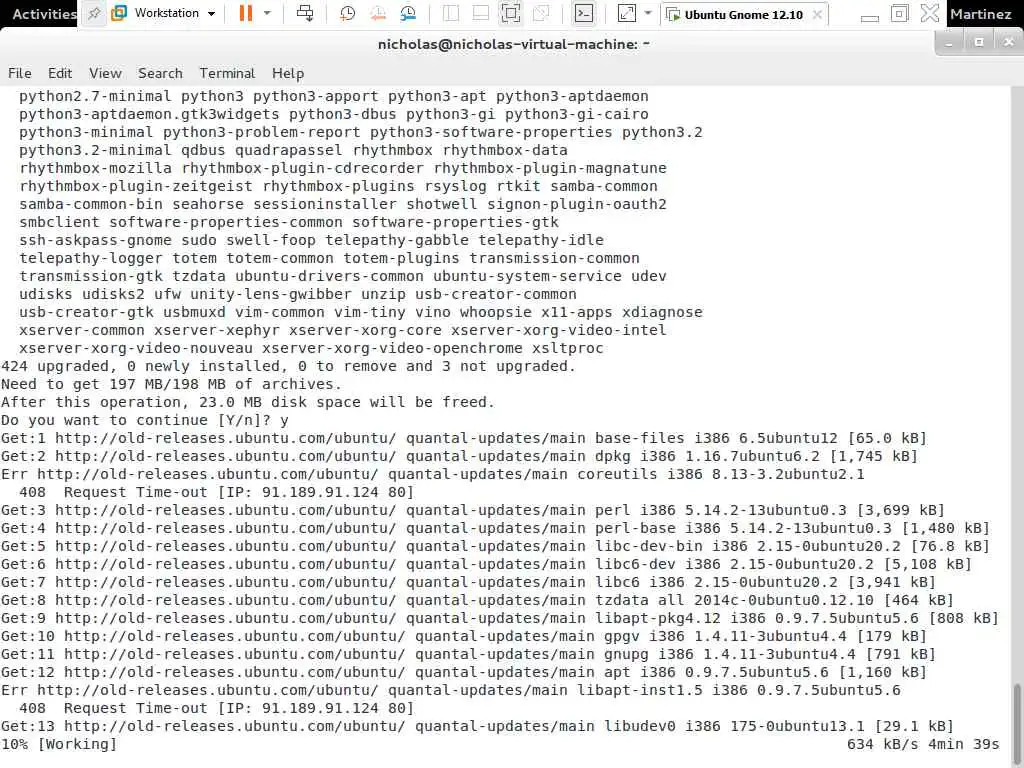
Task: Take a snapshot of the VM
Action: click(x=347, y=13)
